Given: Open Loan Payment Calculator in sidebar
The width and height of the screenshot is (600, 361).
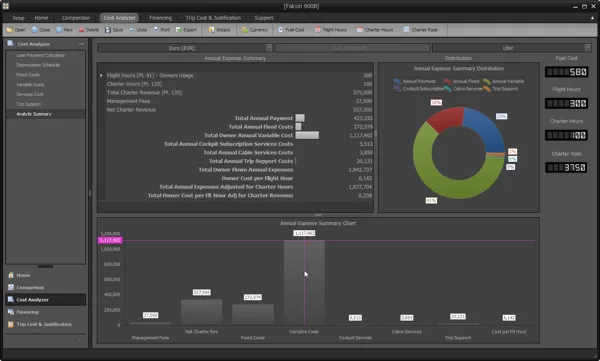Looking at the screenshot, I should (x=40, y=55).
